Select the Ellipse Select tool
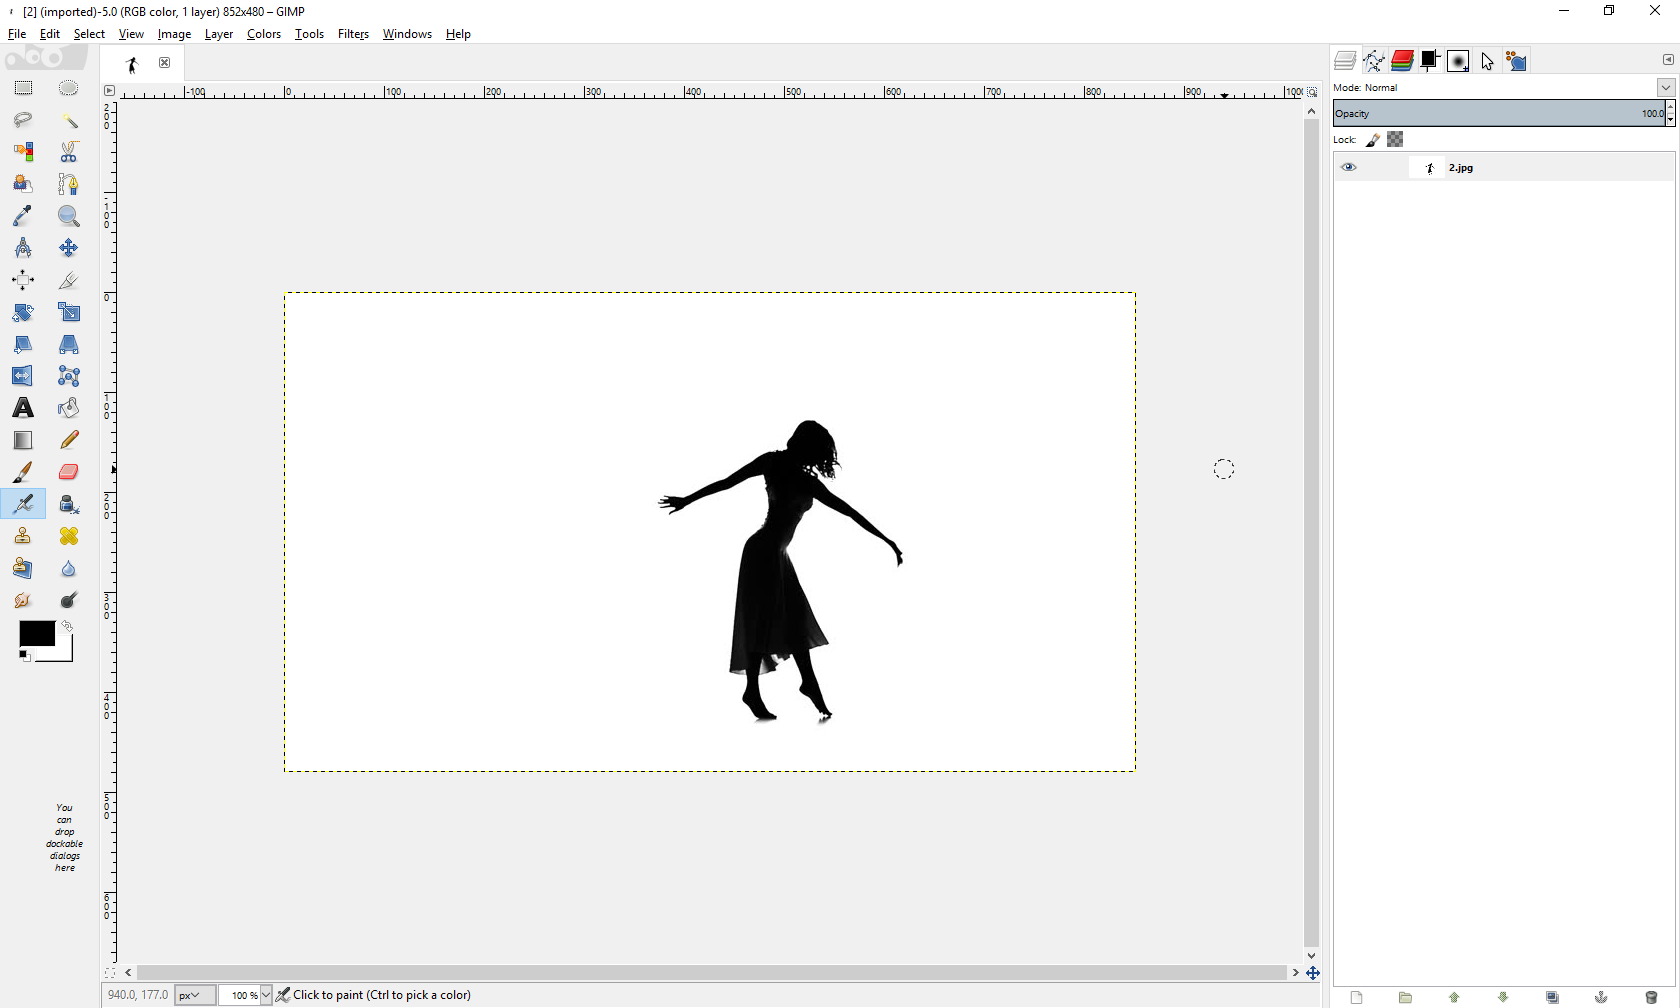 [x=68, y=89]
